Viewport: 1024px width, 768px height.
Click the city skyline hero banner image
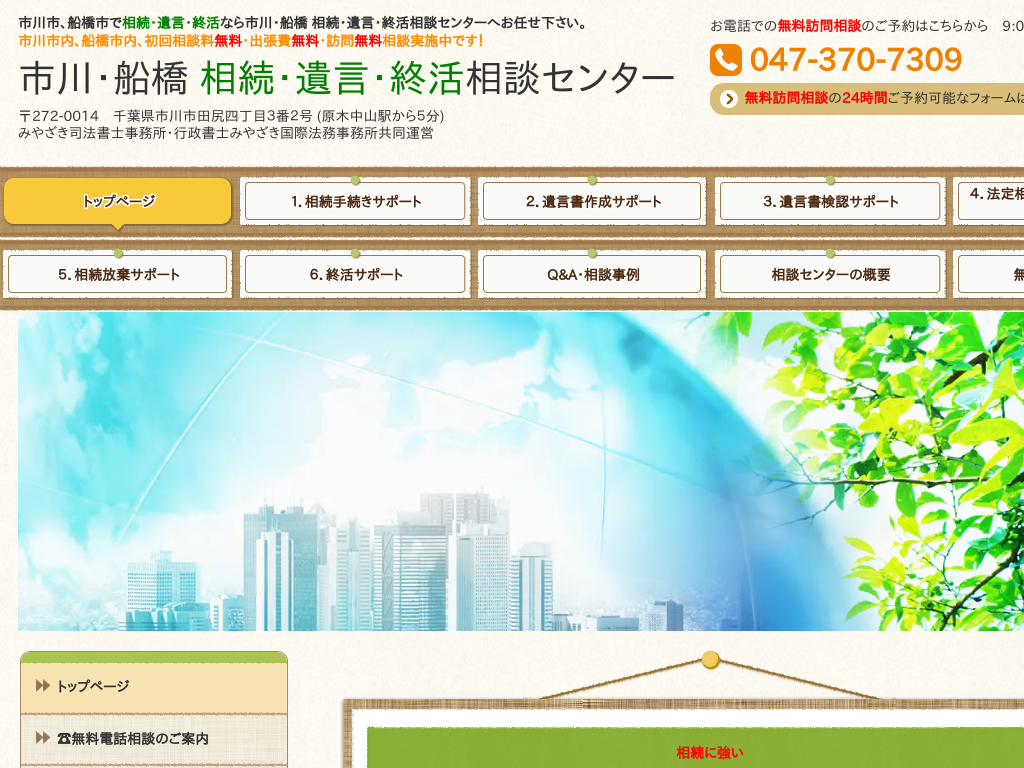(x=520, y=471)
